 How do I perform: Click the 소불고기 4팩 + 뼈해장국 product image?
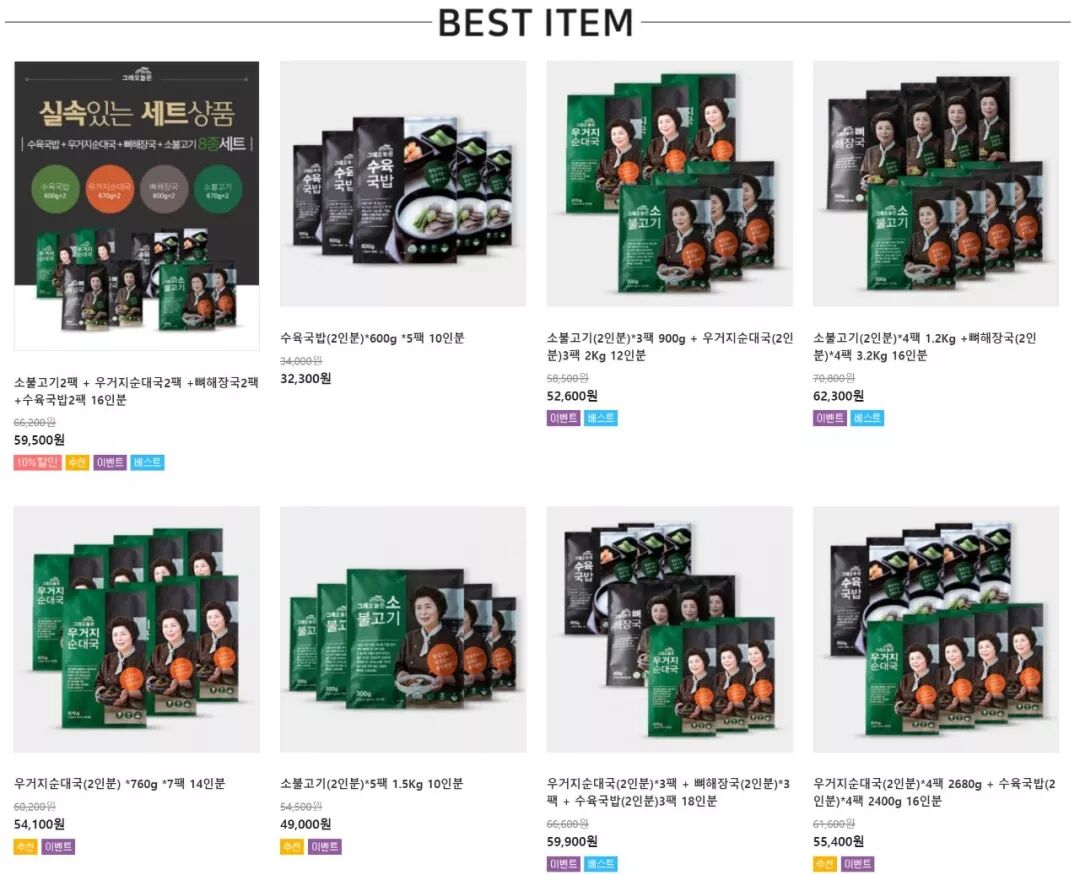coord(935,183)
